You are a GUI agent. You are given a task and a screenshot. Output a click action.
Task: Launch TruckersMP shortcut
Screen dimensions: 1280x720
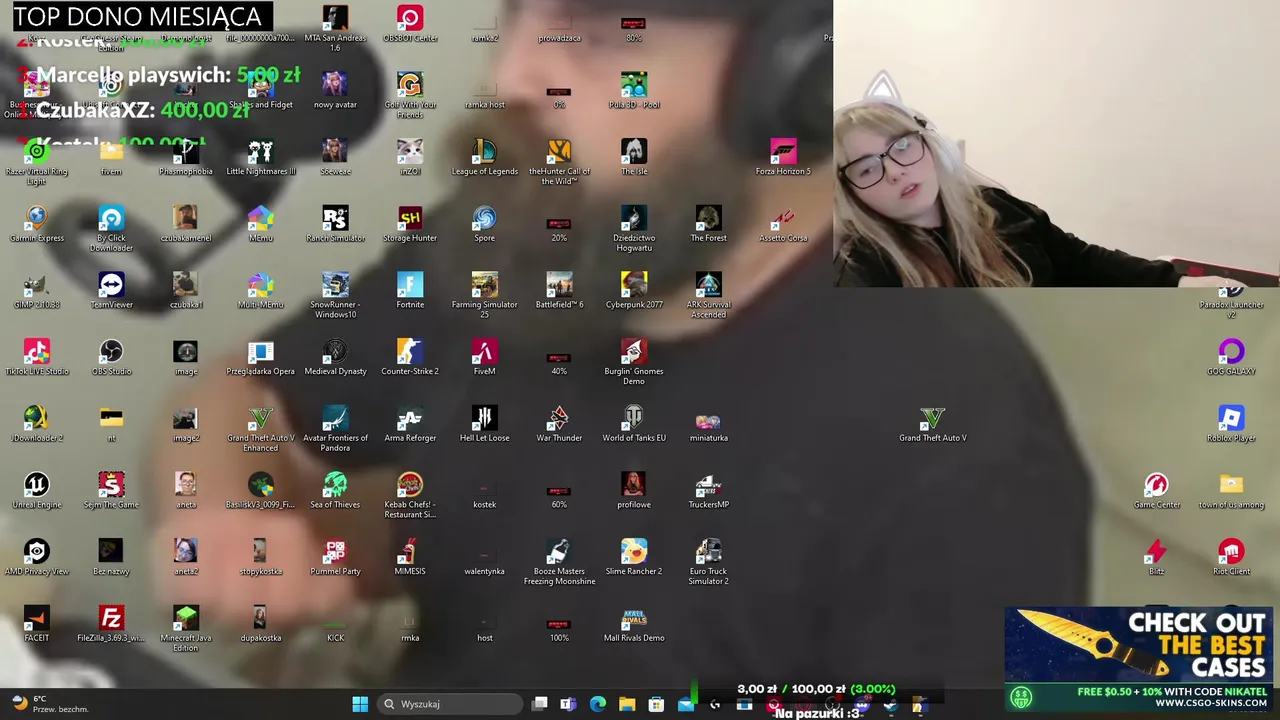(x=708, y=490)
